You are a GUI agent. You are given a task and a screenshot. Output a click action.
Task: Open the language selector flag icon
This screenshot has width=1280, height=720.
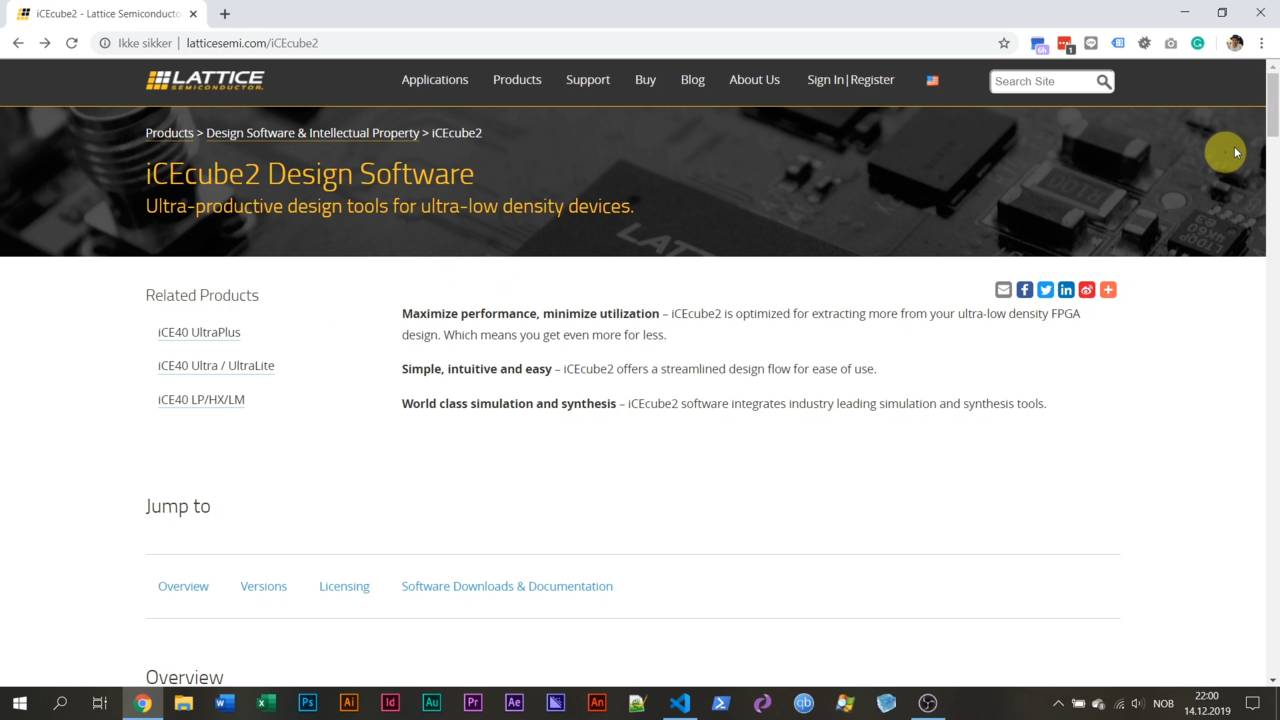932,81
